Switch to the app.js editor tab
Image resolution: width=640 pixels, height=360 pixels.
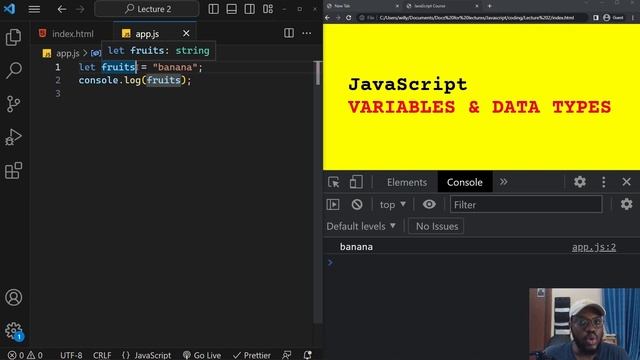[147, 33]
